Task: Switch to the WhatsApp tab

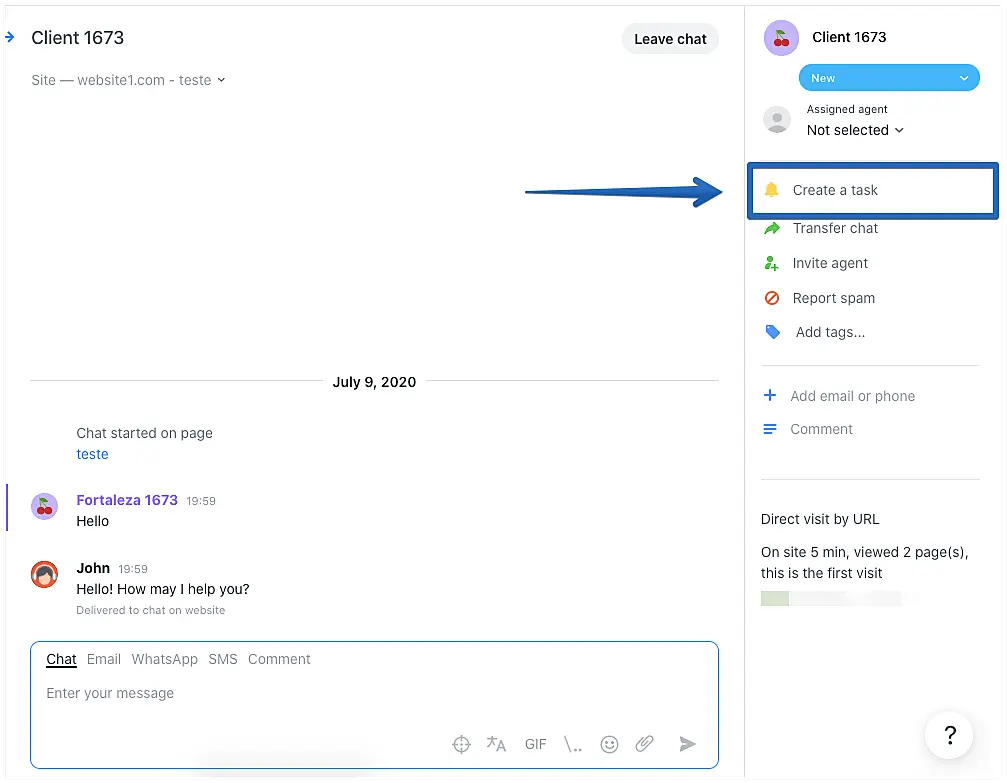Action: coord(165,659)
